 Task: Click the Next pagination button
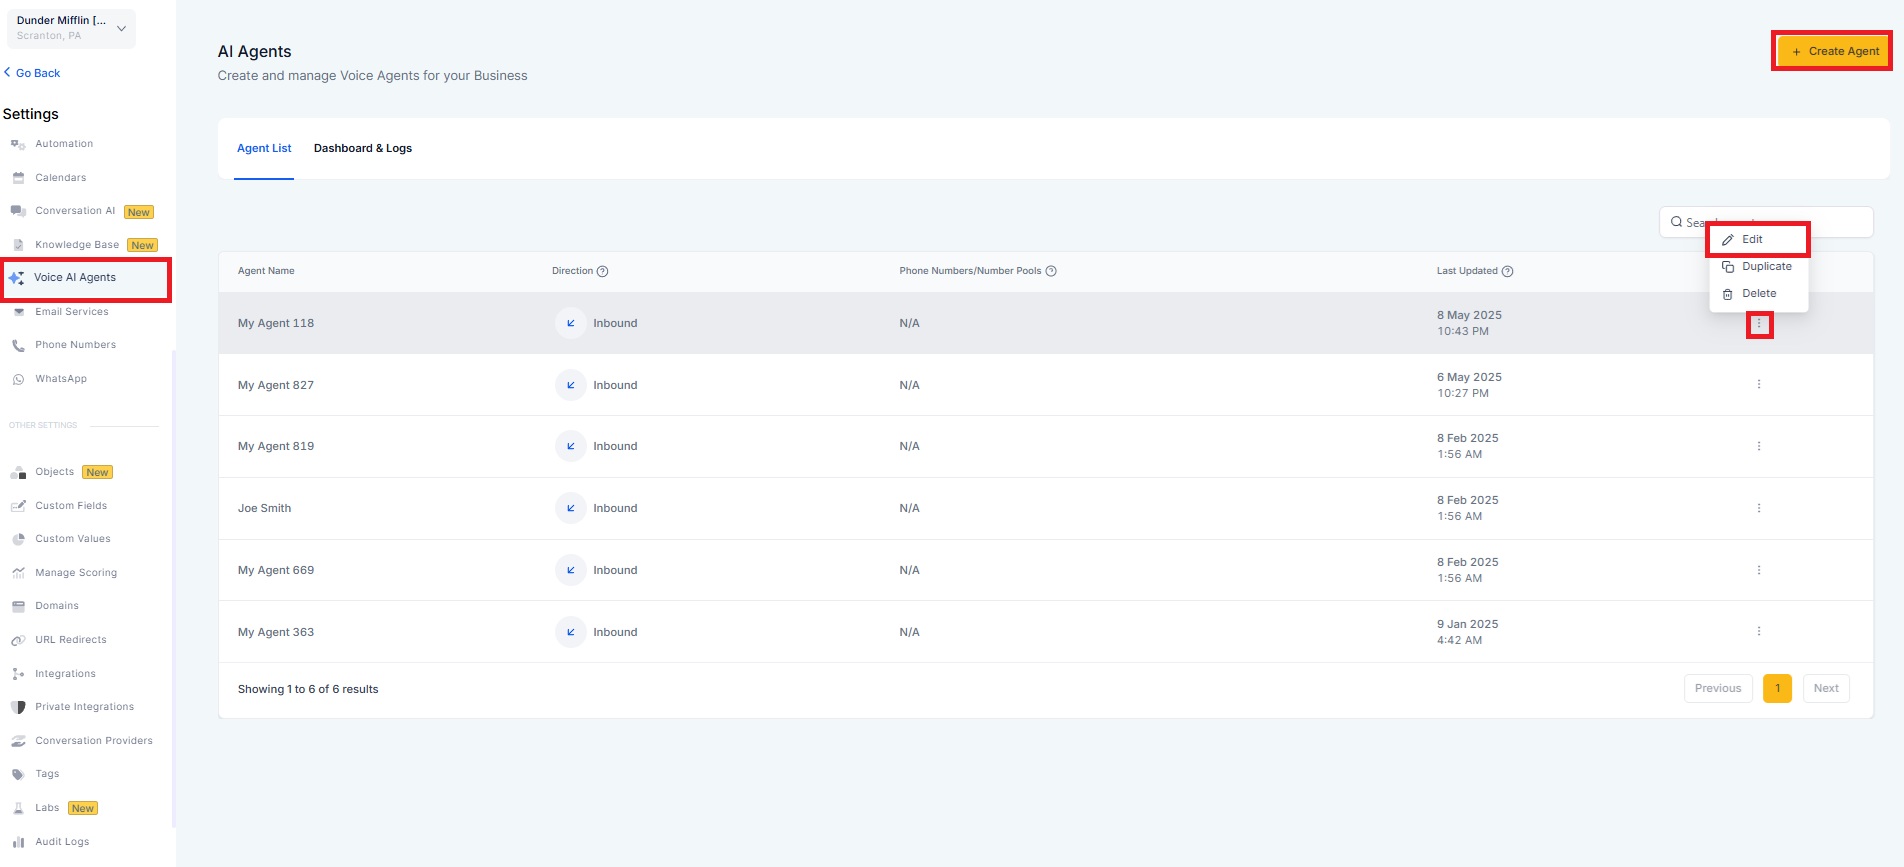(1826, 688)
